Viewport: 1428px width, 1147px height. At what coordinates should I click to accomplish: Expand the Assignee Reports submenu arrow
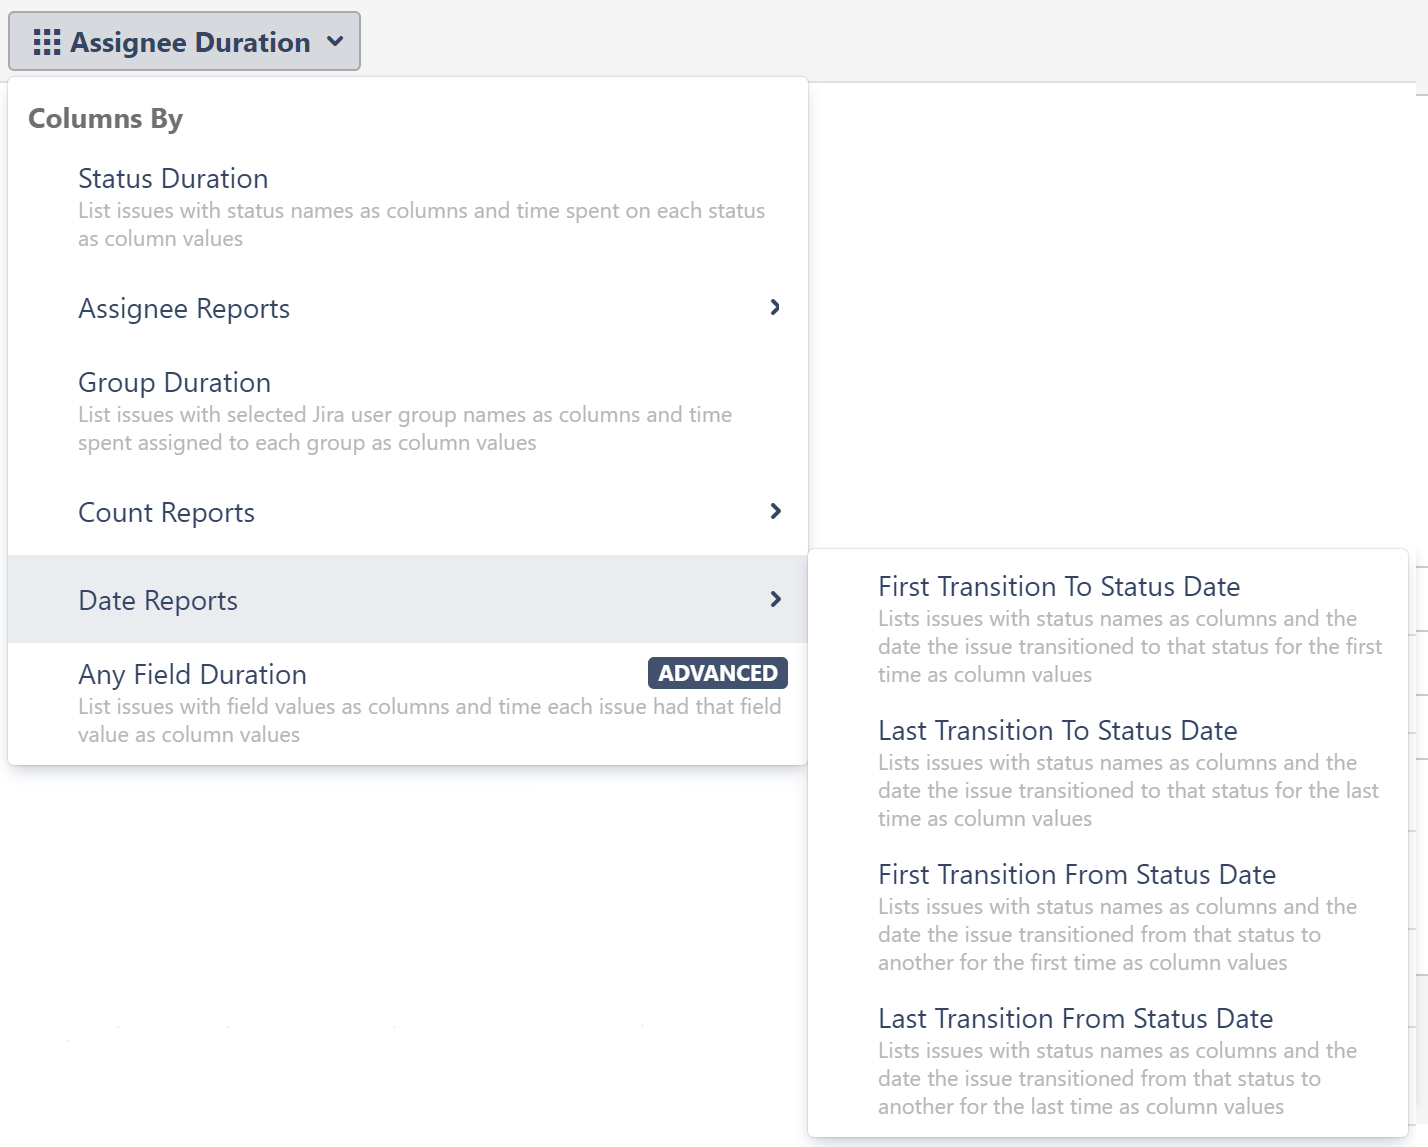[x=774, y=308]
